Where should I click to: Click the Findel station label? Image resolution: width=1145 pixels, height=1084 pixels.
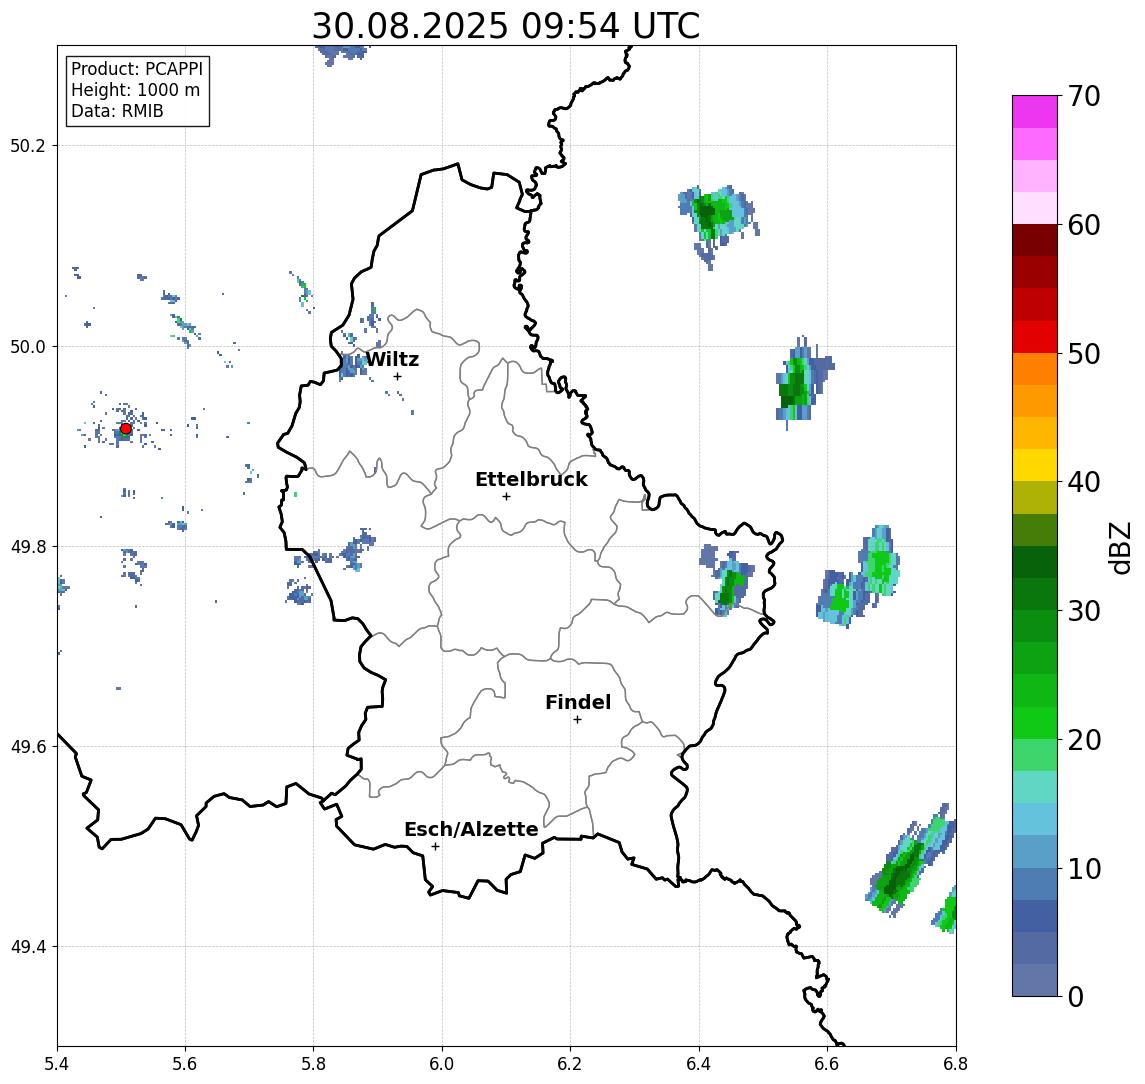pos(578,702)
